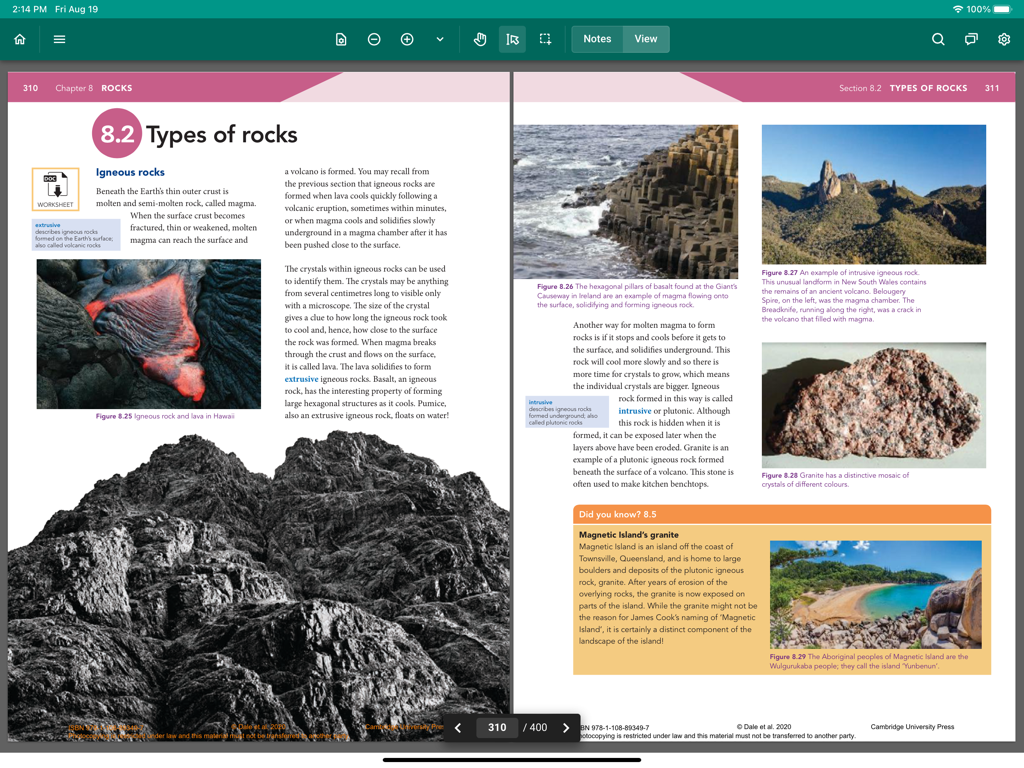The width and height of the screenshot is (1024, 768).
Task: Zoom out of the page
Action: pyautogui.click(x=373, y=39)
